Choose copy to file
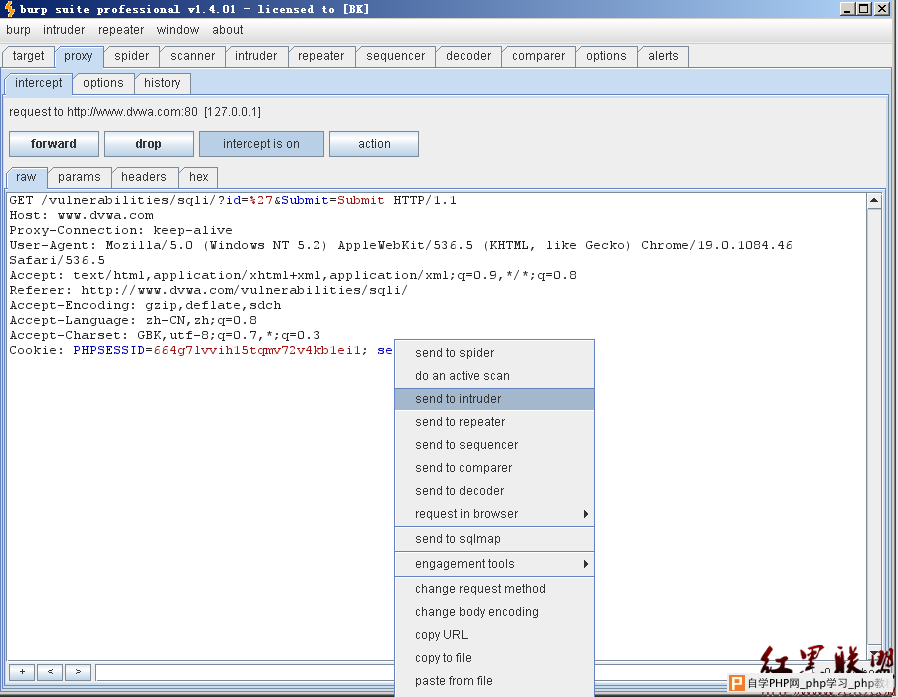The width and height of the screenshot is (898, 697). pos(494,657)
